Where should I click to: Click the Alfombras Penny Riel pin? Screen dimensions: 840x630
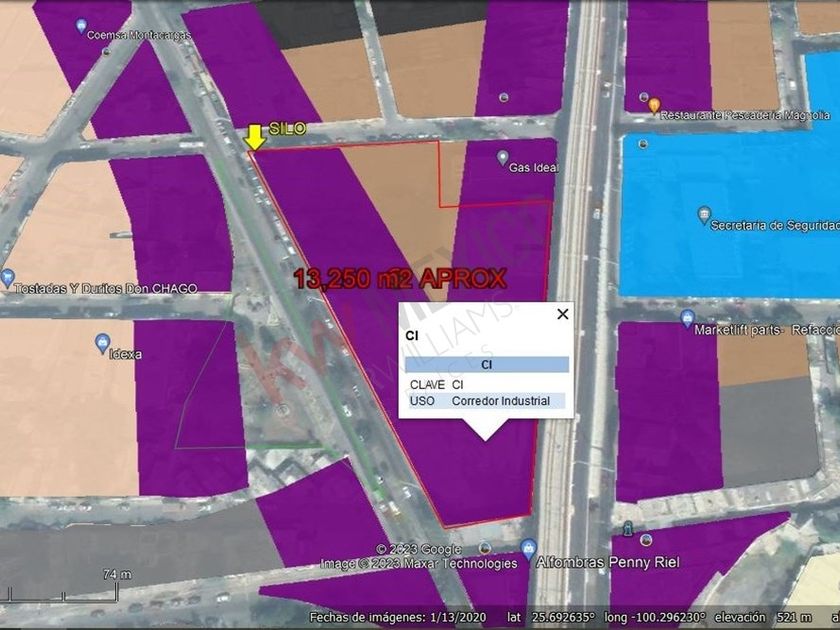click(x=528, y=549)
